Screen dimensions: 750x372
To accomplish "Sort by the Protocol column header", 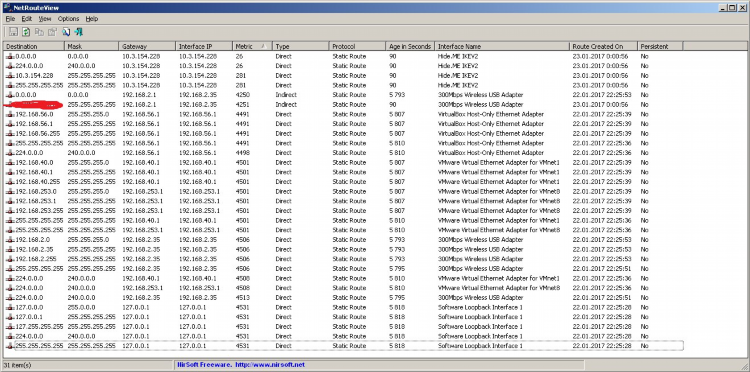I will tap(358, 46).
